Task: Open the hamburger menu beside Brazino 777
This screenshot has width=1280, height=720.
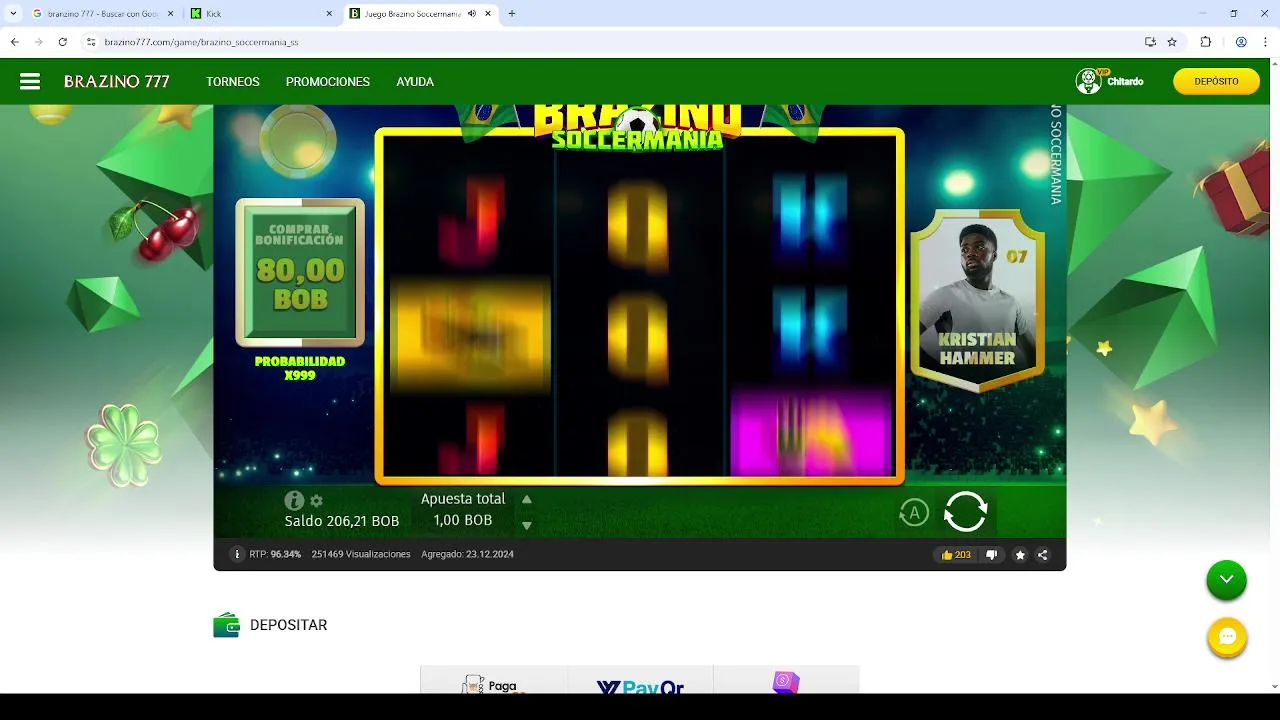Action: pyautogui.click(x=30, y=82)
